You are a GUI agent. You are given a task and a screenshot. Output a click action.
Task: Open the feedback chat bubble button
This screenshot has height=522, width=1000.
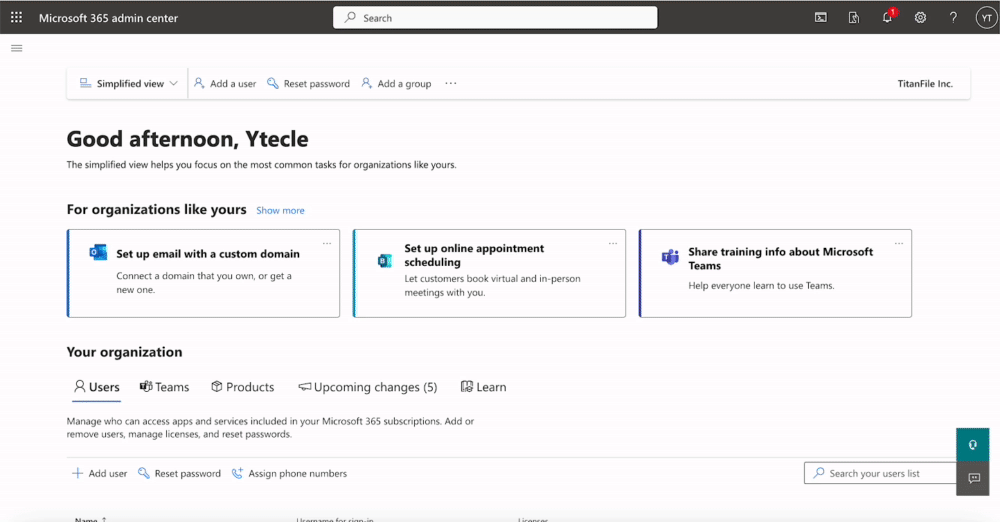point(973,479)
